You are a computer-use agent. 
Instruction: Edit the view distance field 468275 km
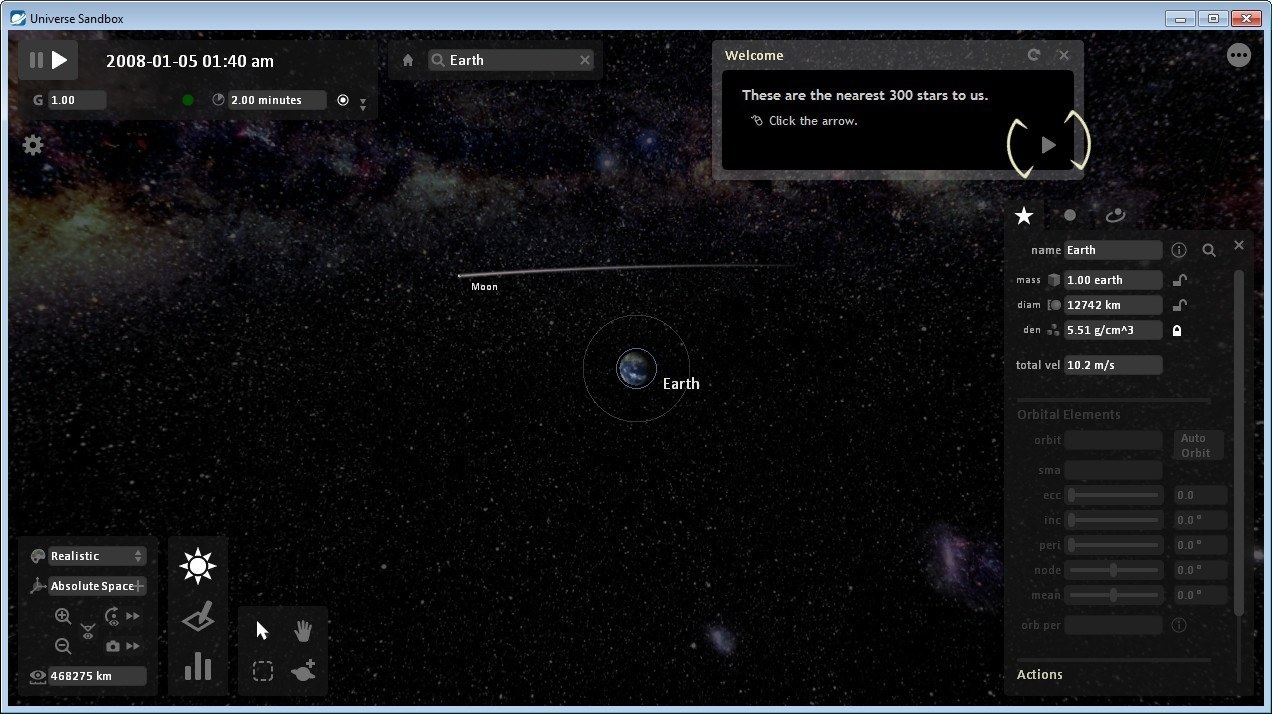(97, 676)
